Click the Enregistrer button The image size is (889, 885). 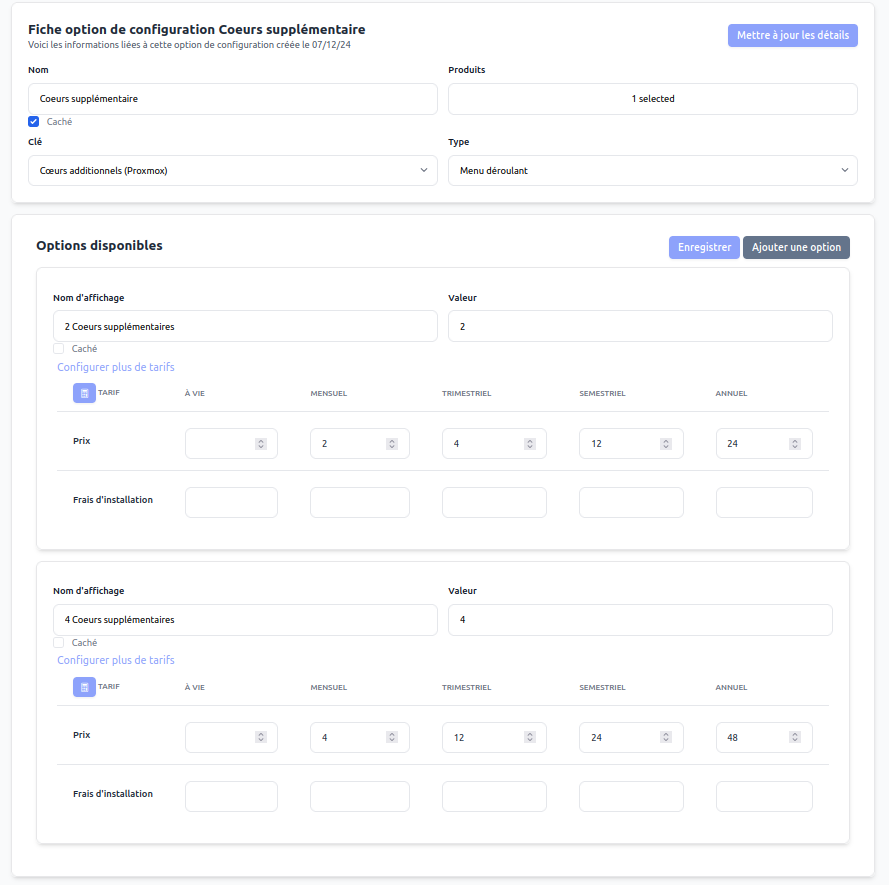point(704,247)
